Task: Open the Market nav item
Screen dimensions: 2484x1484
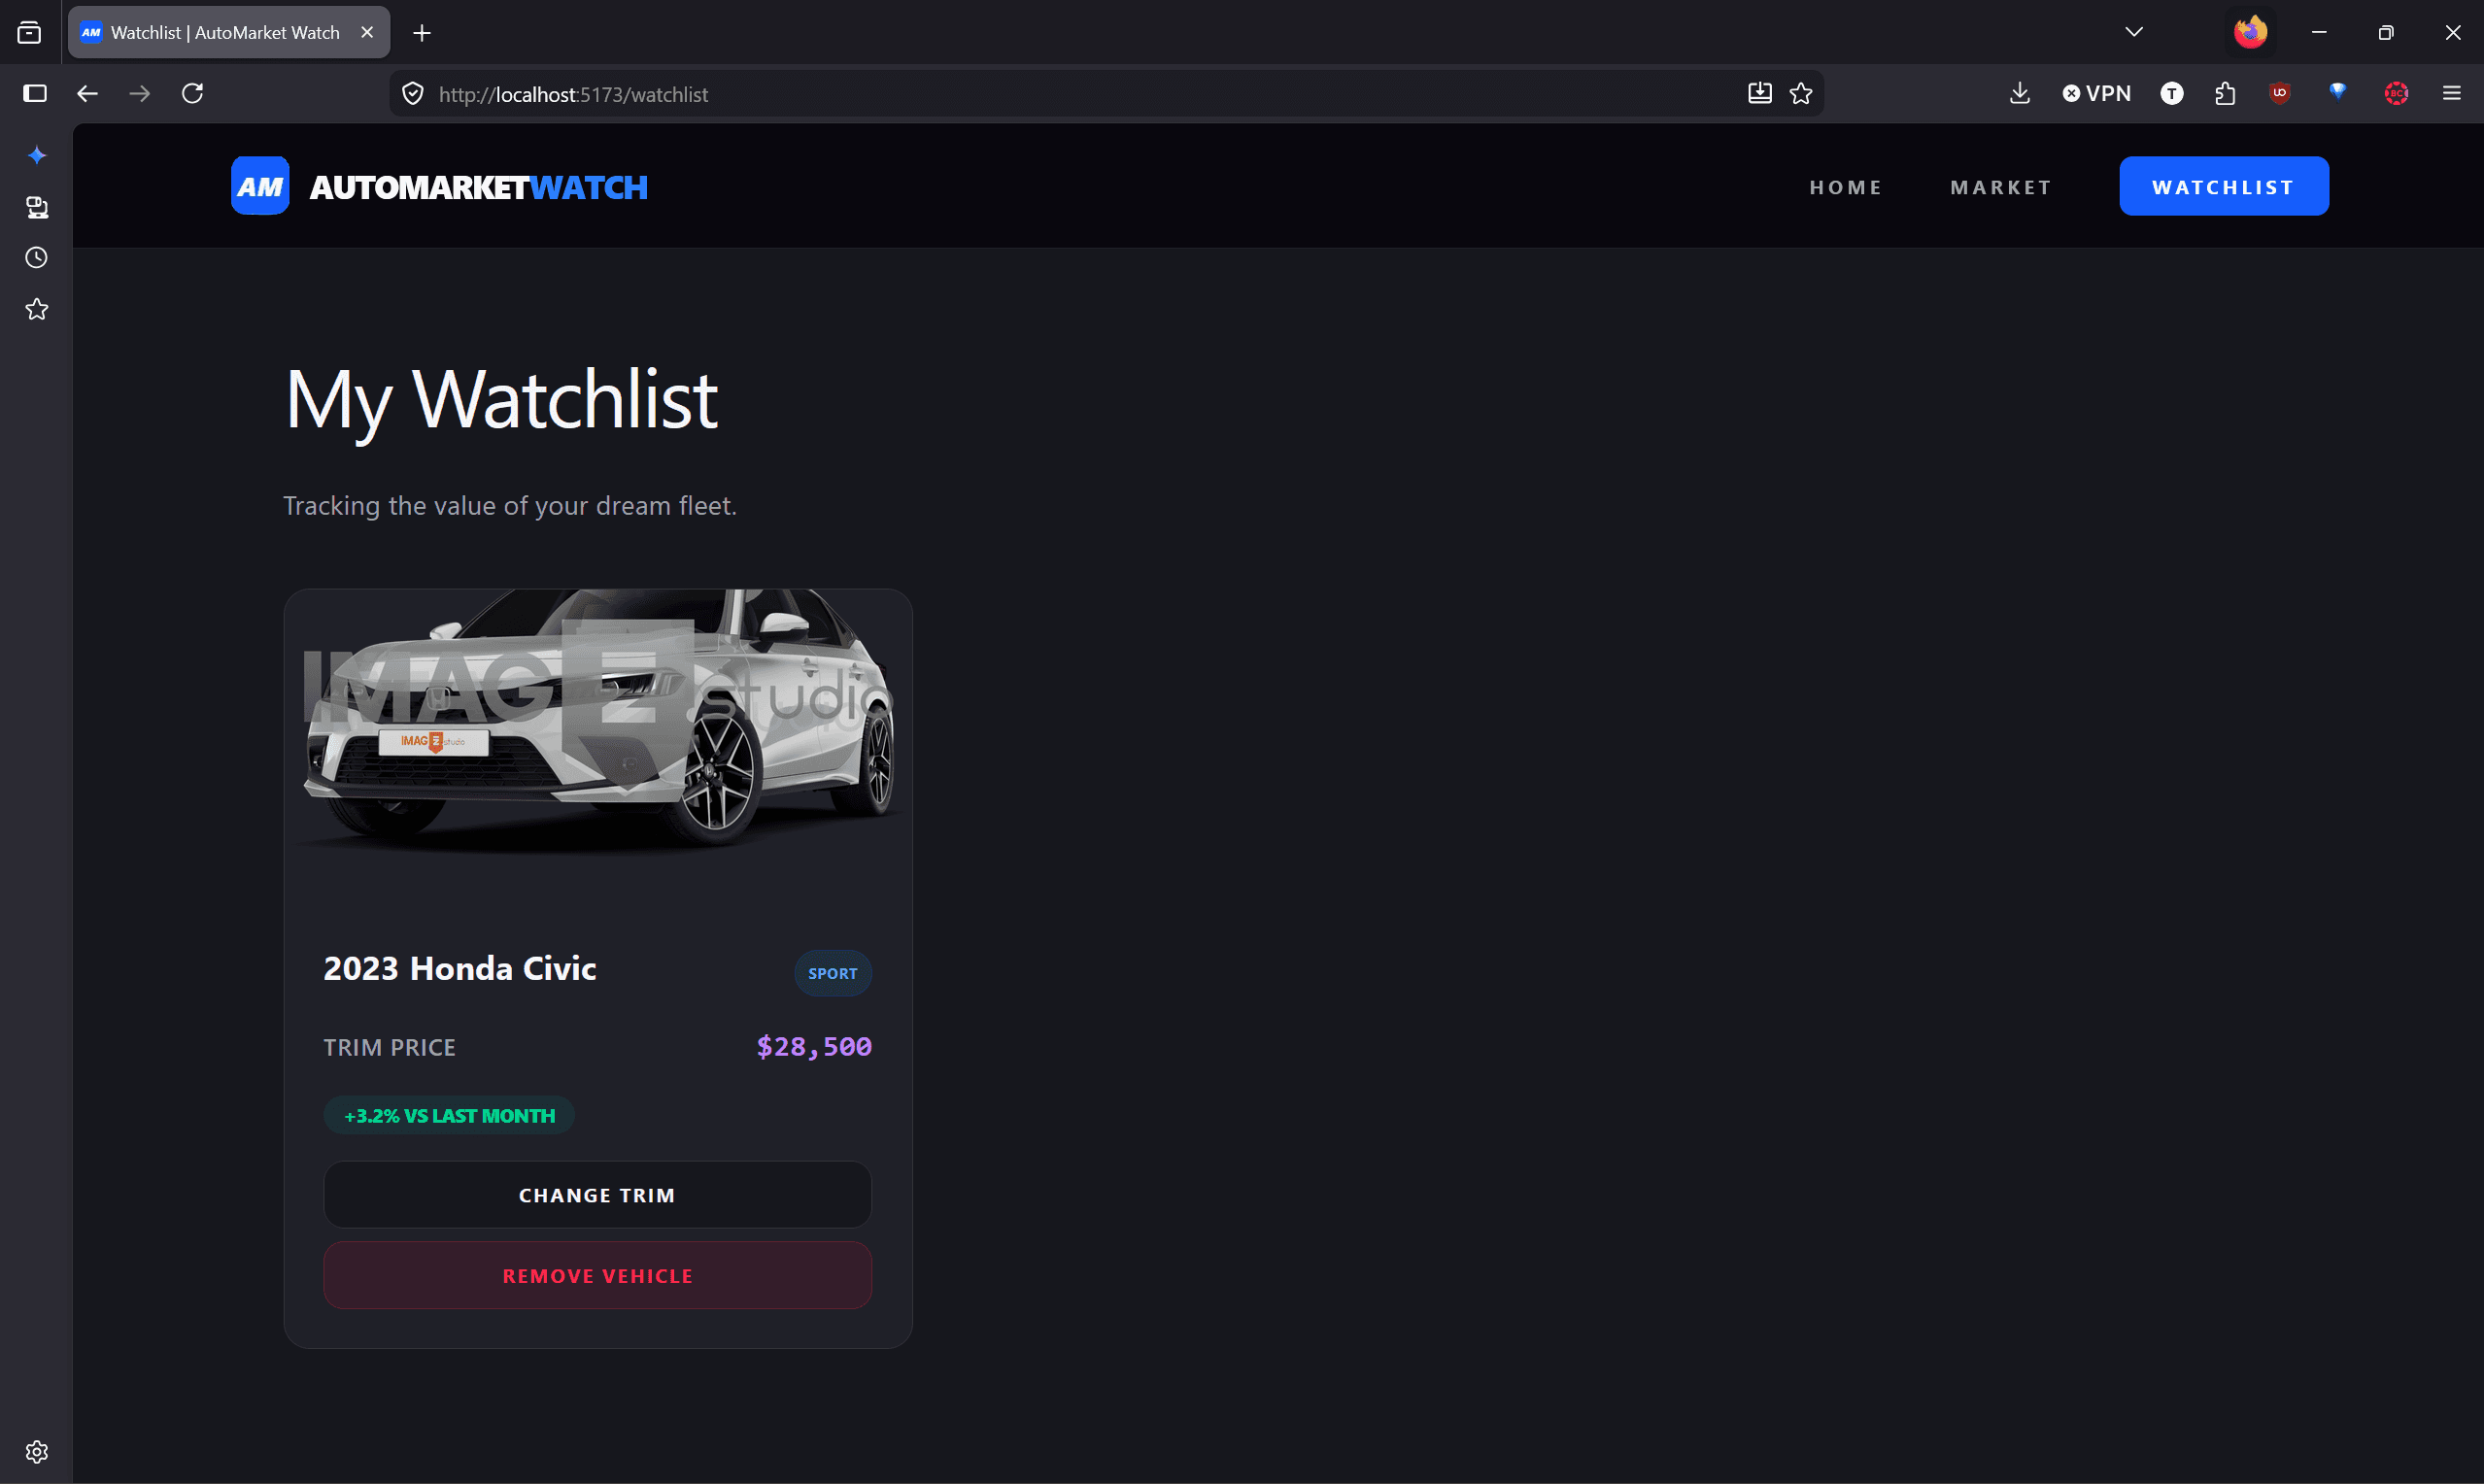Action: coord(2000,187)
